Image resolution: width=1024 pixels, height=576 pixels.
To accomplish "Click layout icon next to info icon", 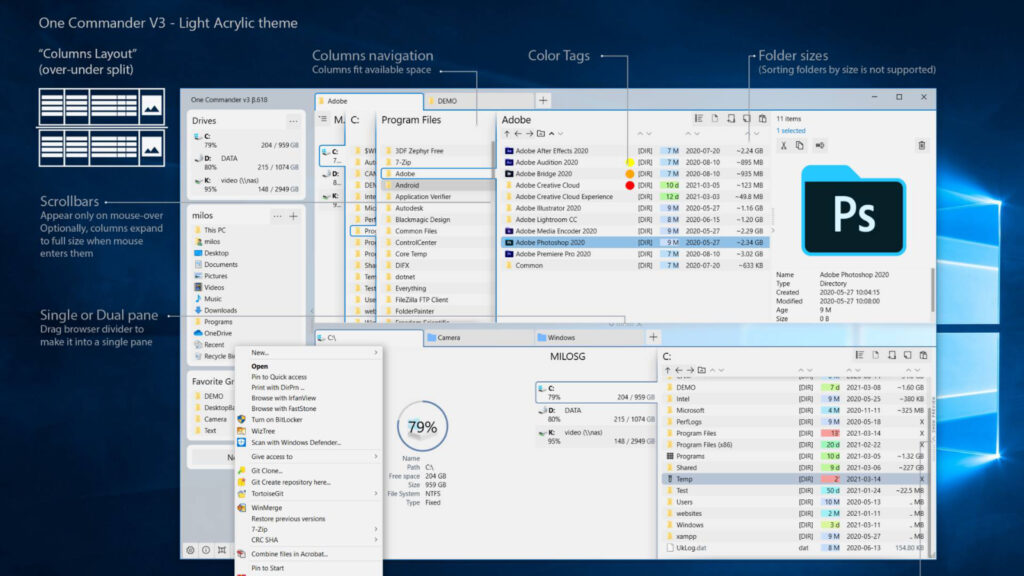I will (222, 551).
